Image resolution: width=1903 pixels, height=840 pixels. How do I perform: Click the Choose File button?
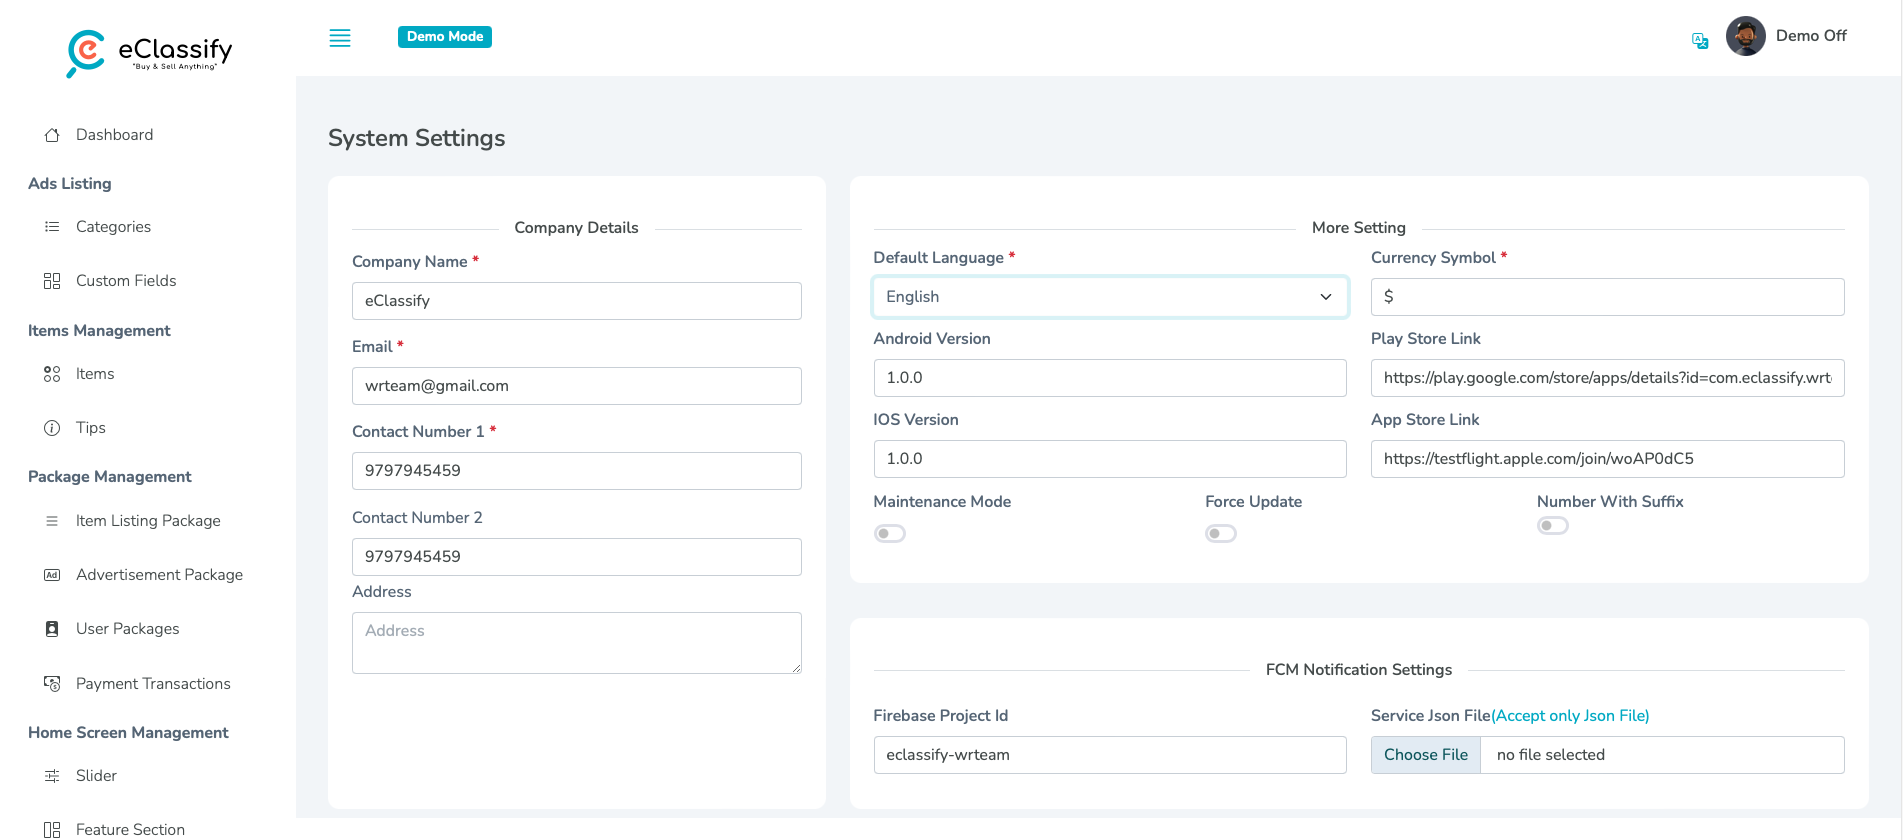tap(1425, 755)
